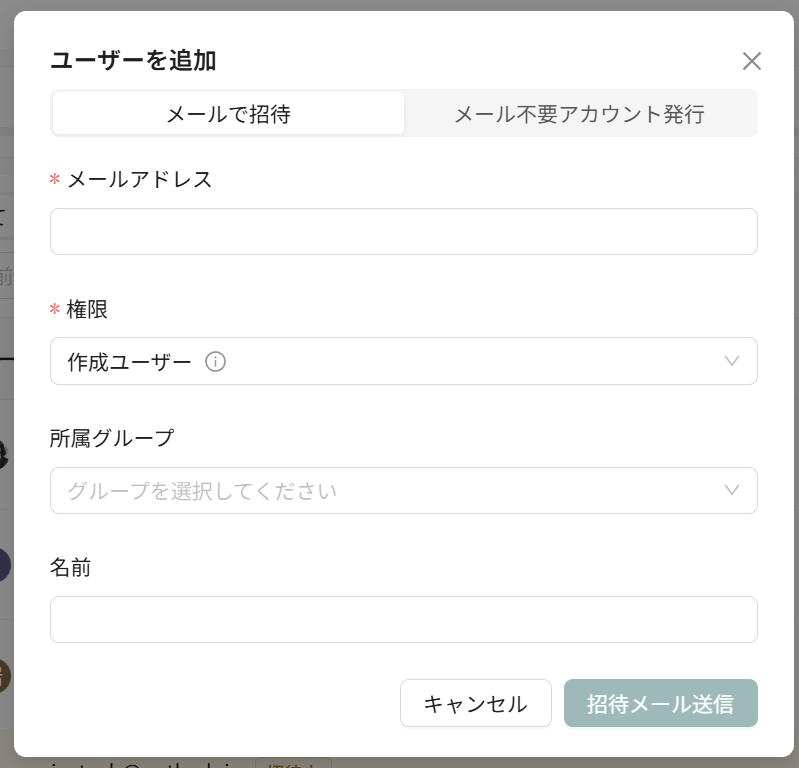Click the info icon beside 作成ユーザー

215,362
